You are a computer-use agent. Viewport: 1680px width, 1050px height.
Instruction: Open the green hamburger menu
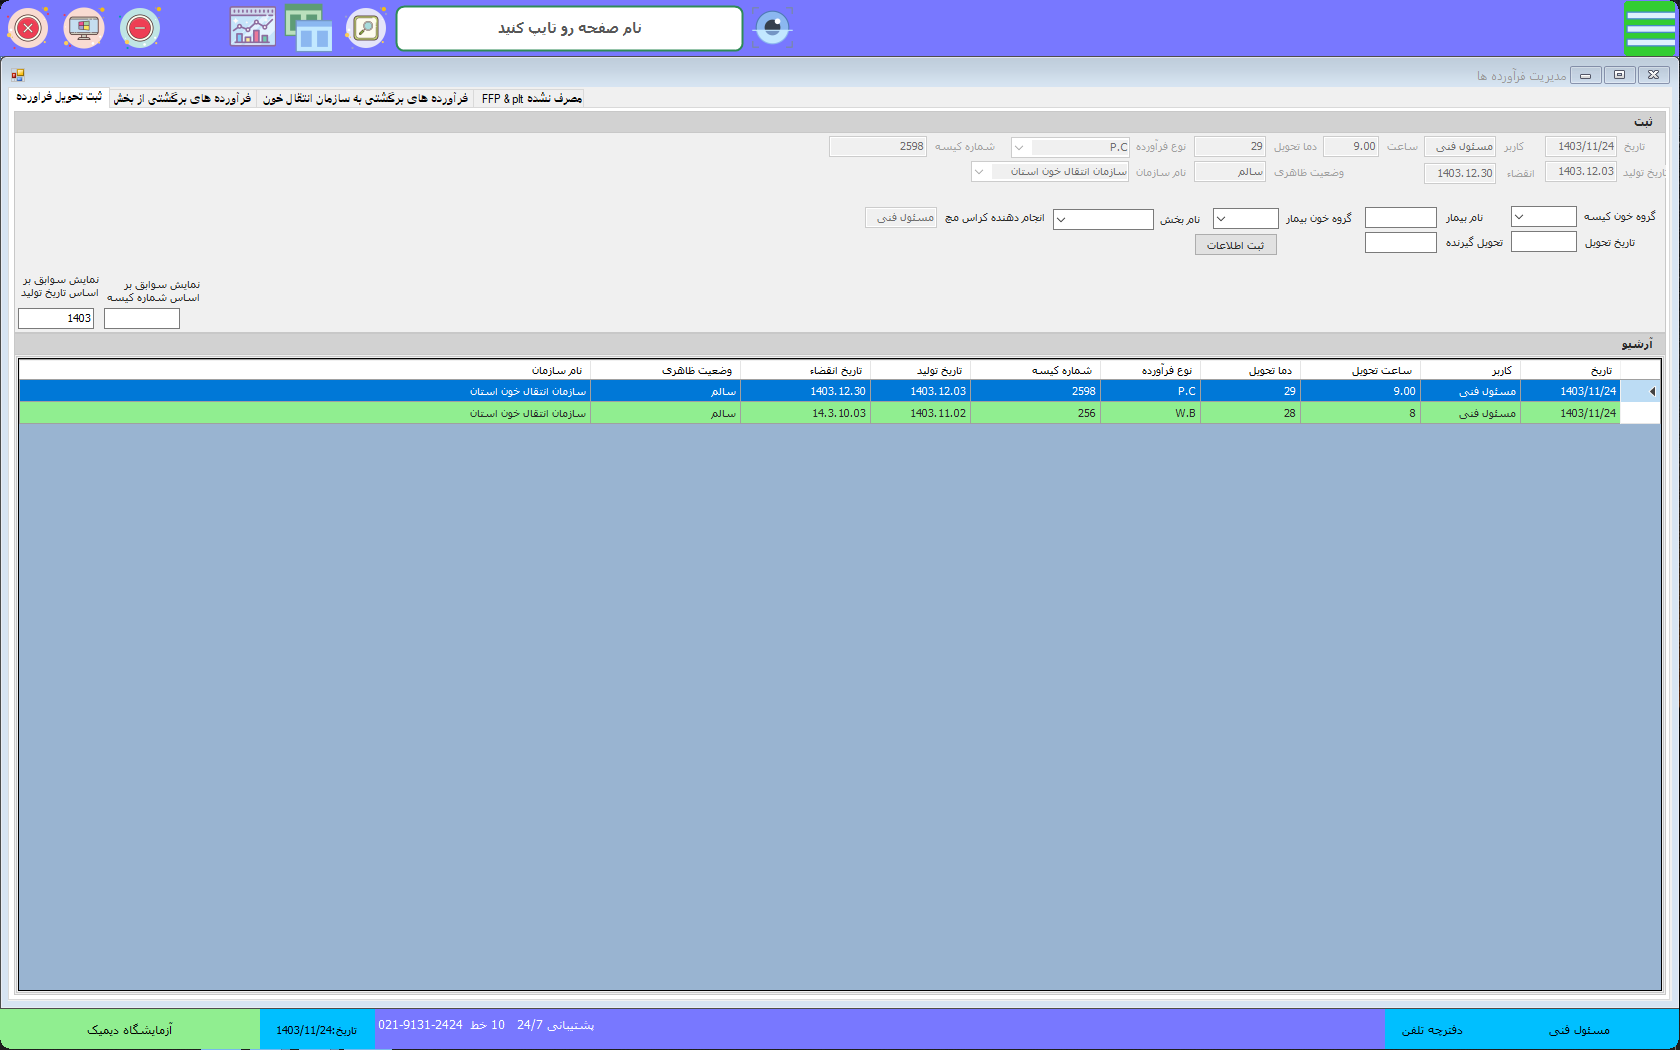1650,28
